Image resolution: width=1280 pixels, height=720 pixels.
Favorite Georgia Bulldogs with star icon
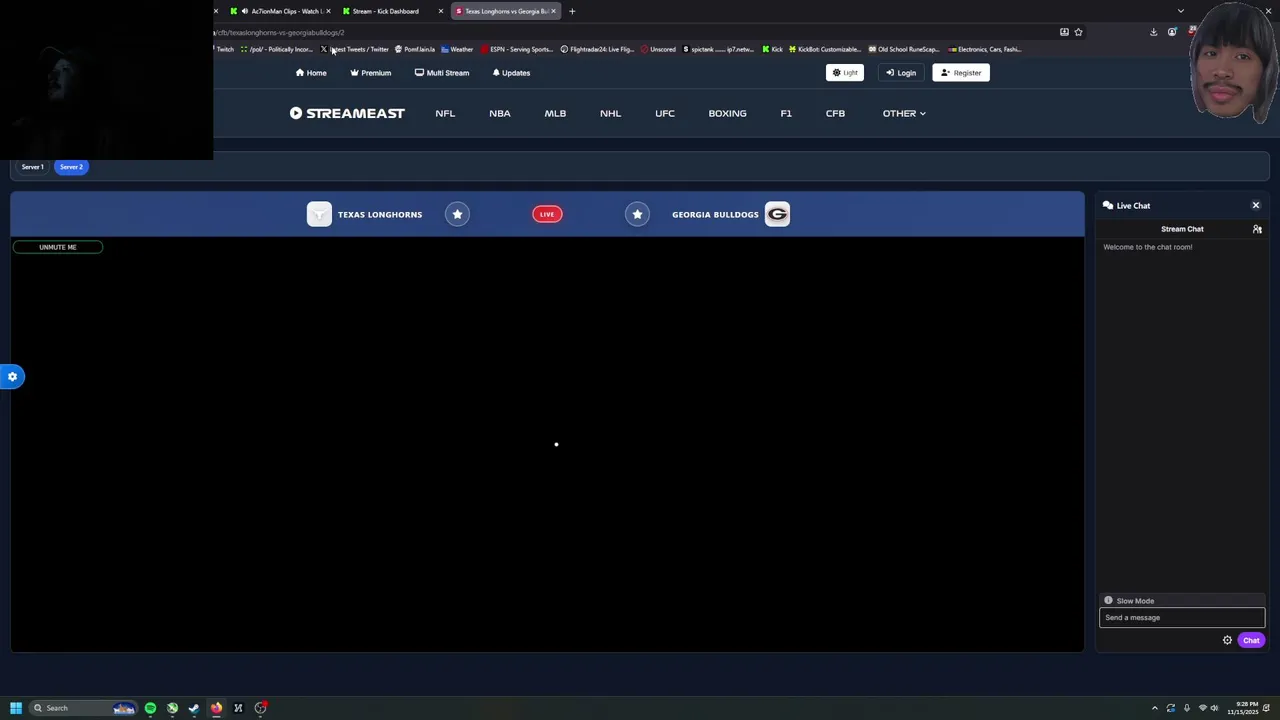pyautogui.click(x=637, y=214)
